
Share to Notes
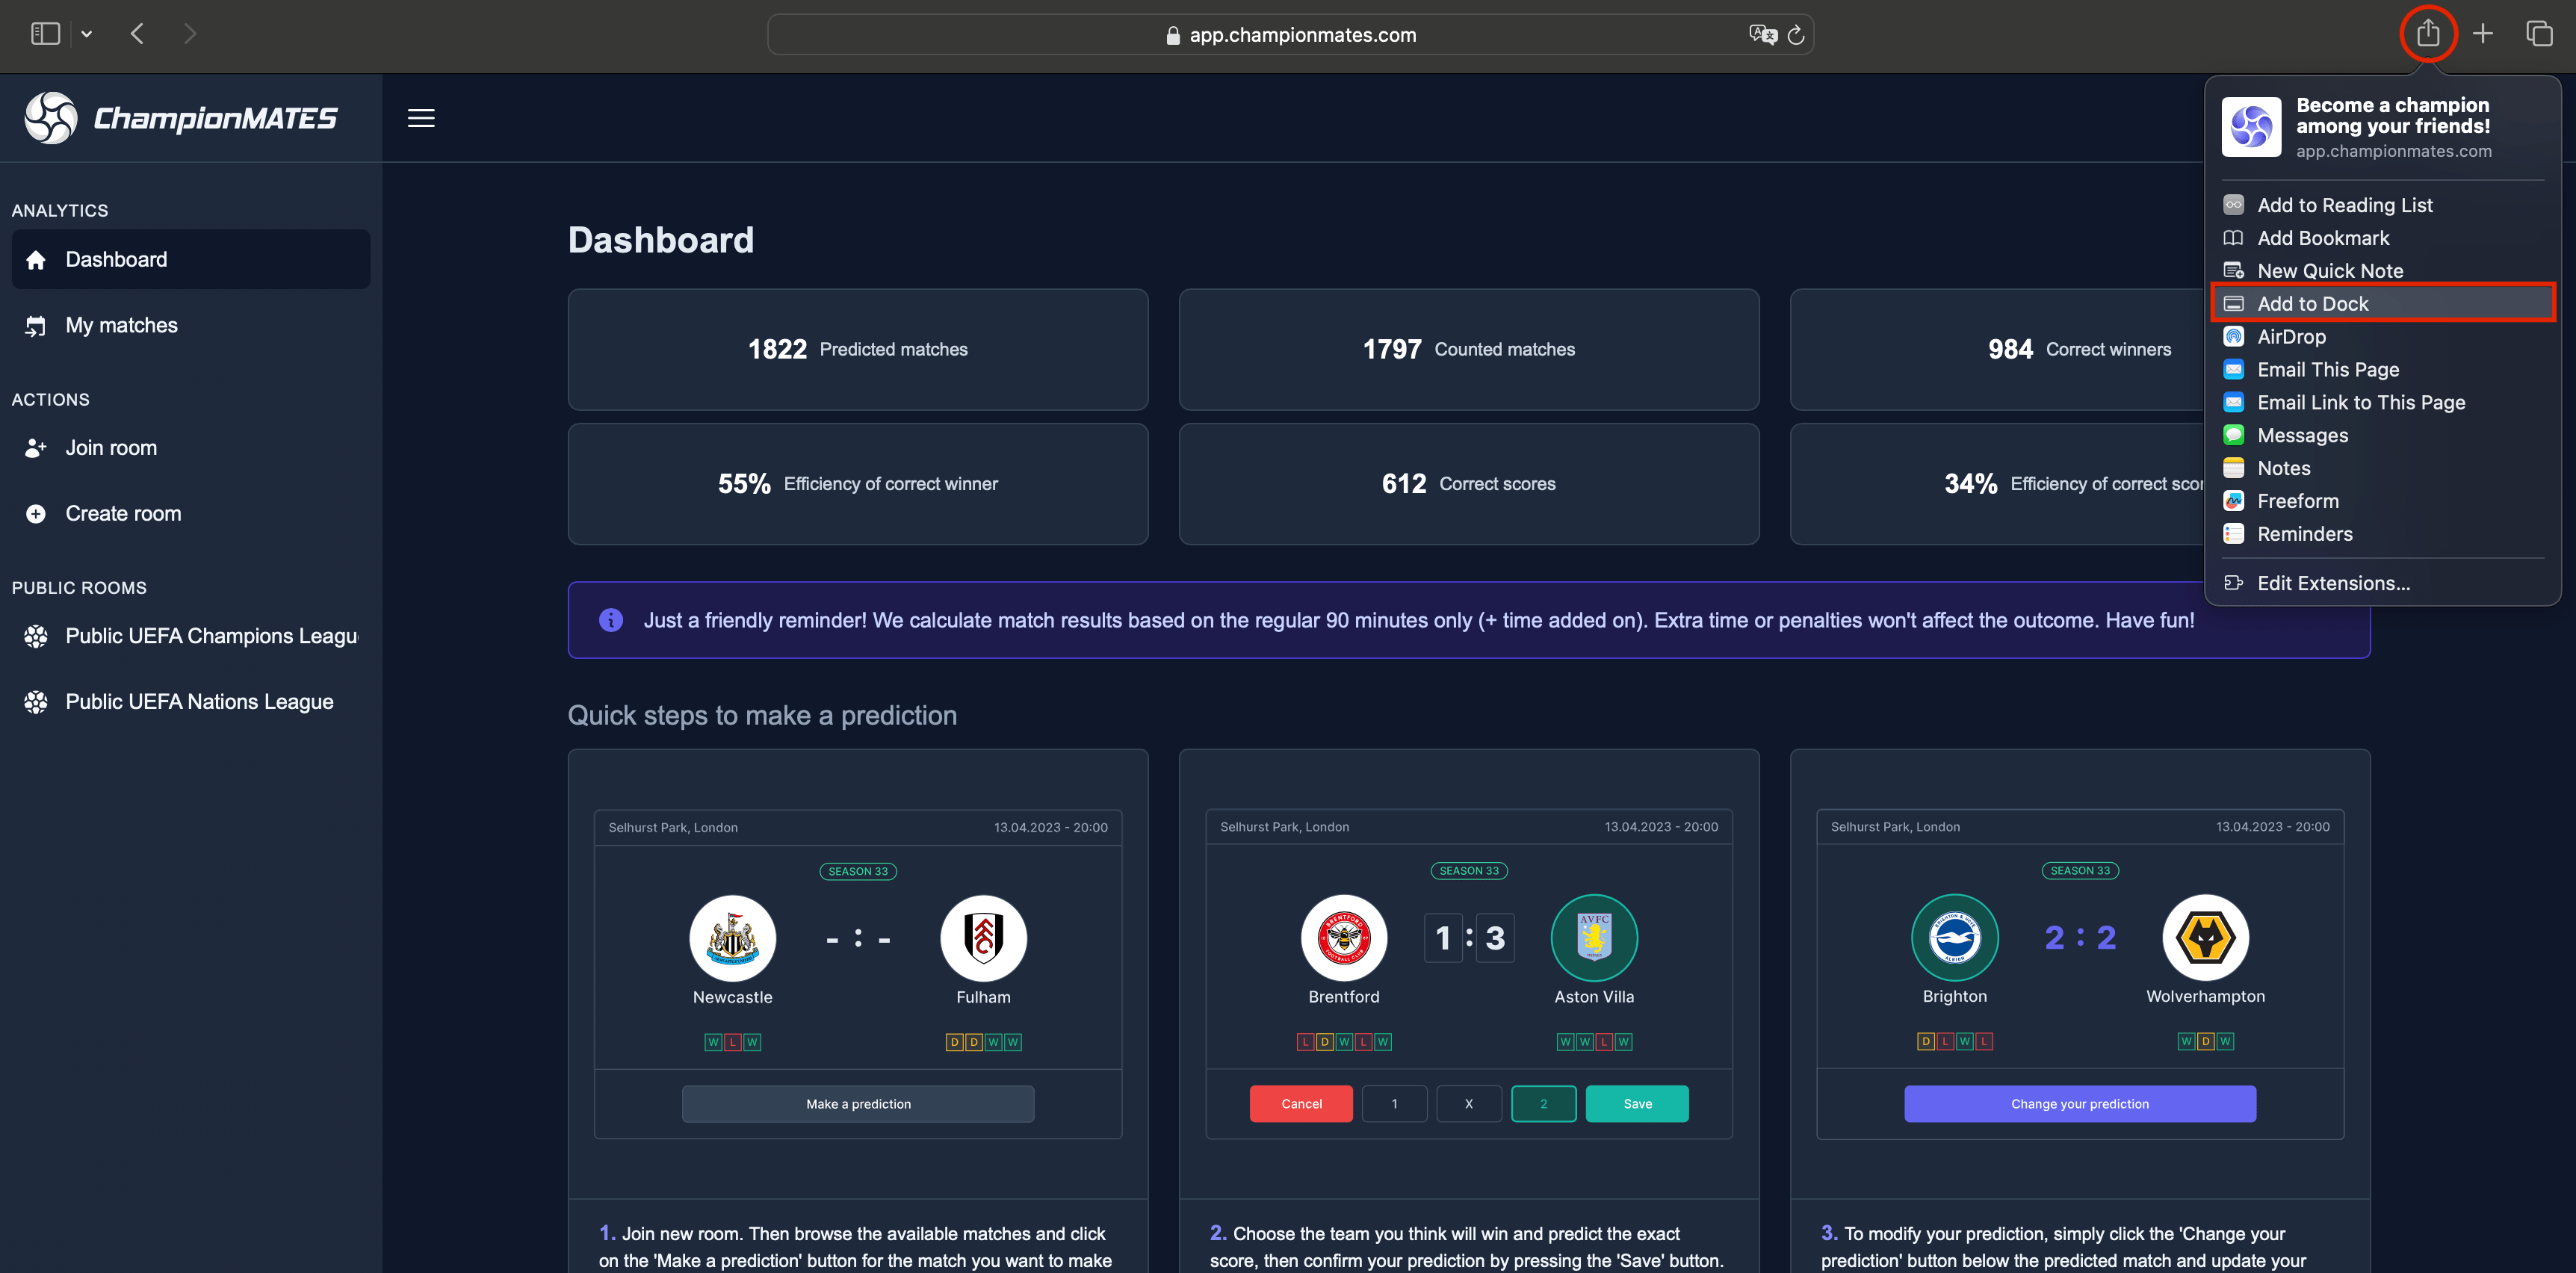2383,468
